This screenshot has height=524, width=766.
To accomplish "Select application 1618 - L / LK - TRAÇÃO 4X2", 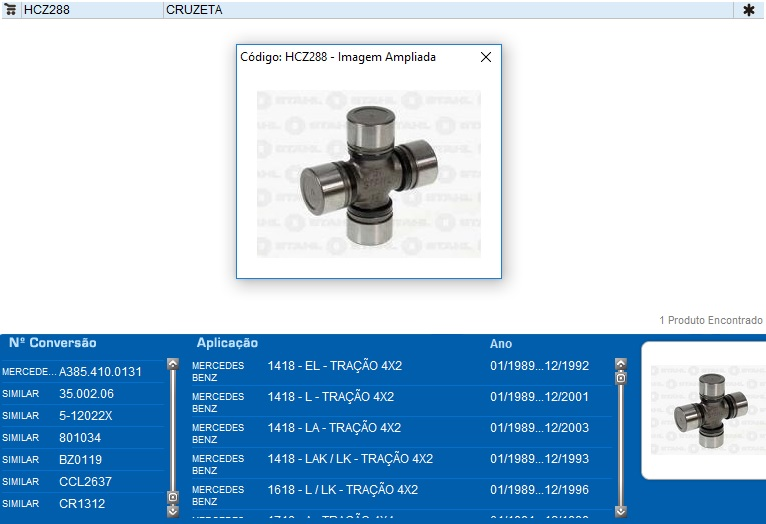I will [x=342, y=490].
